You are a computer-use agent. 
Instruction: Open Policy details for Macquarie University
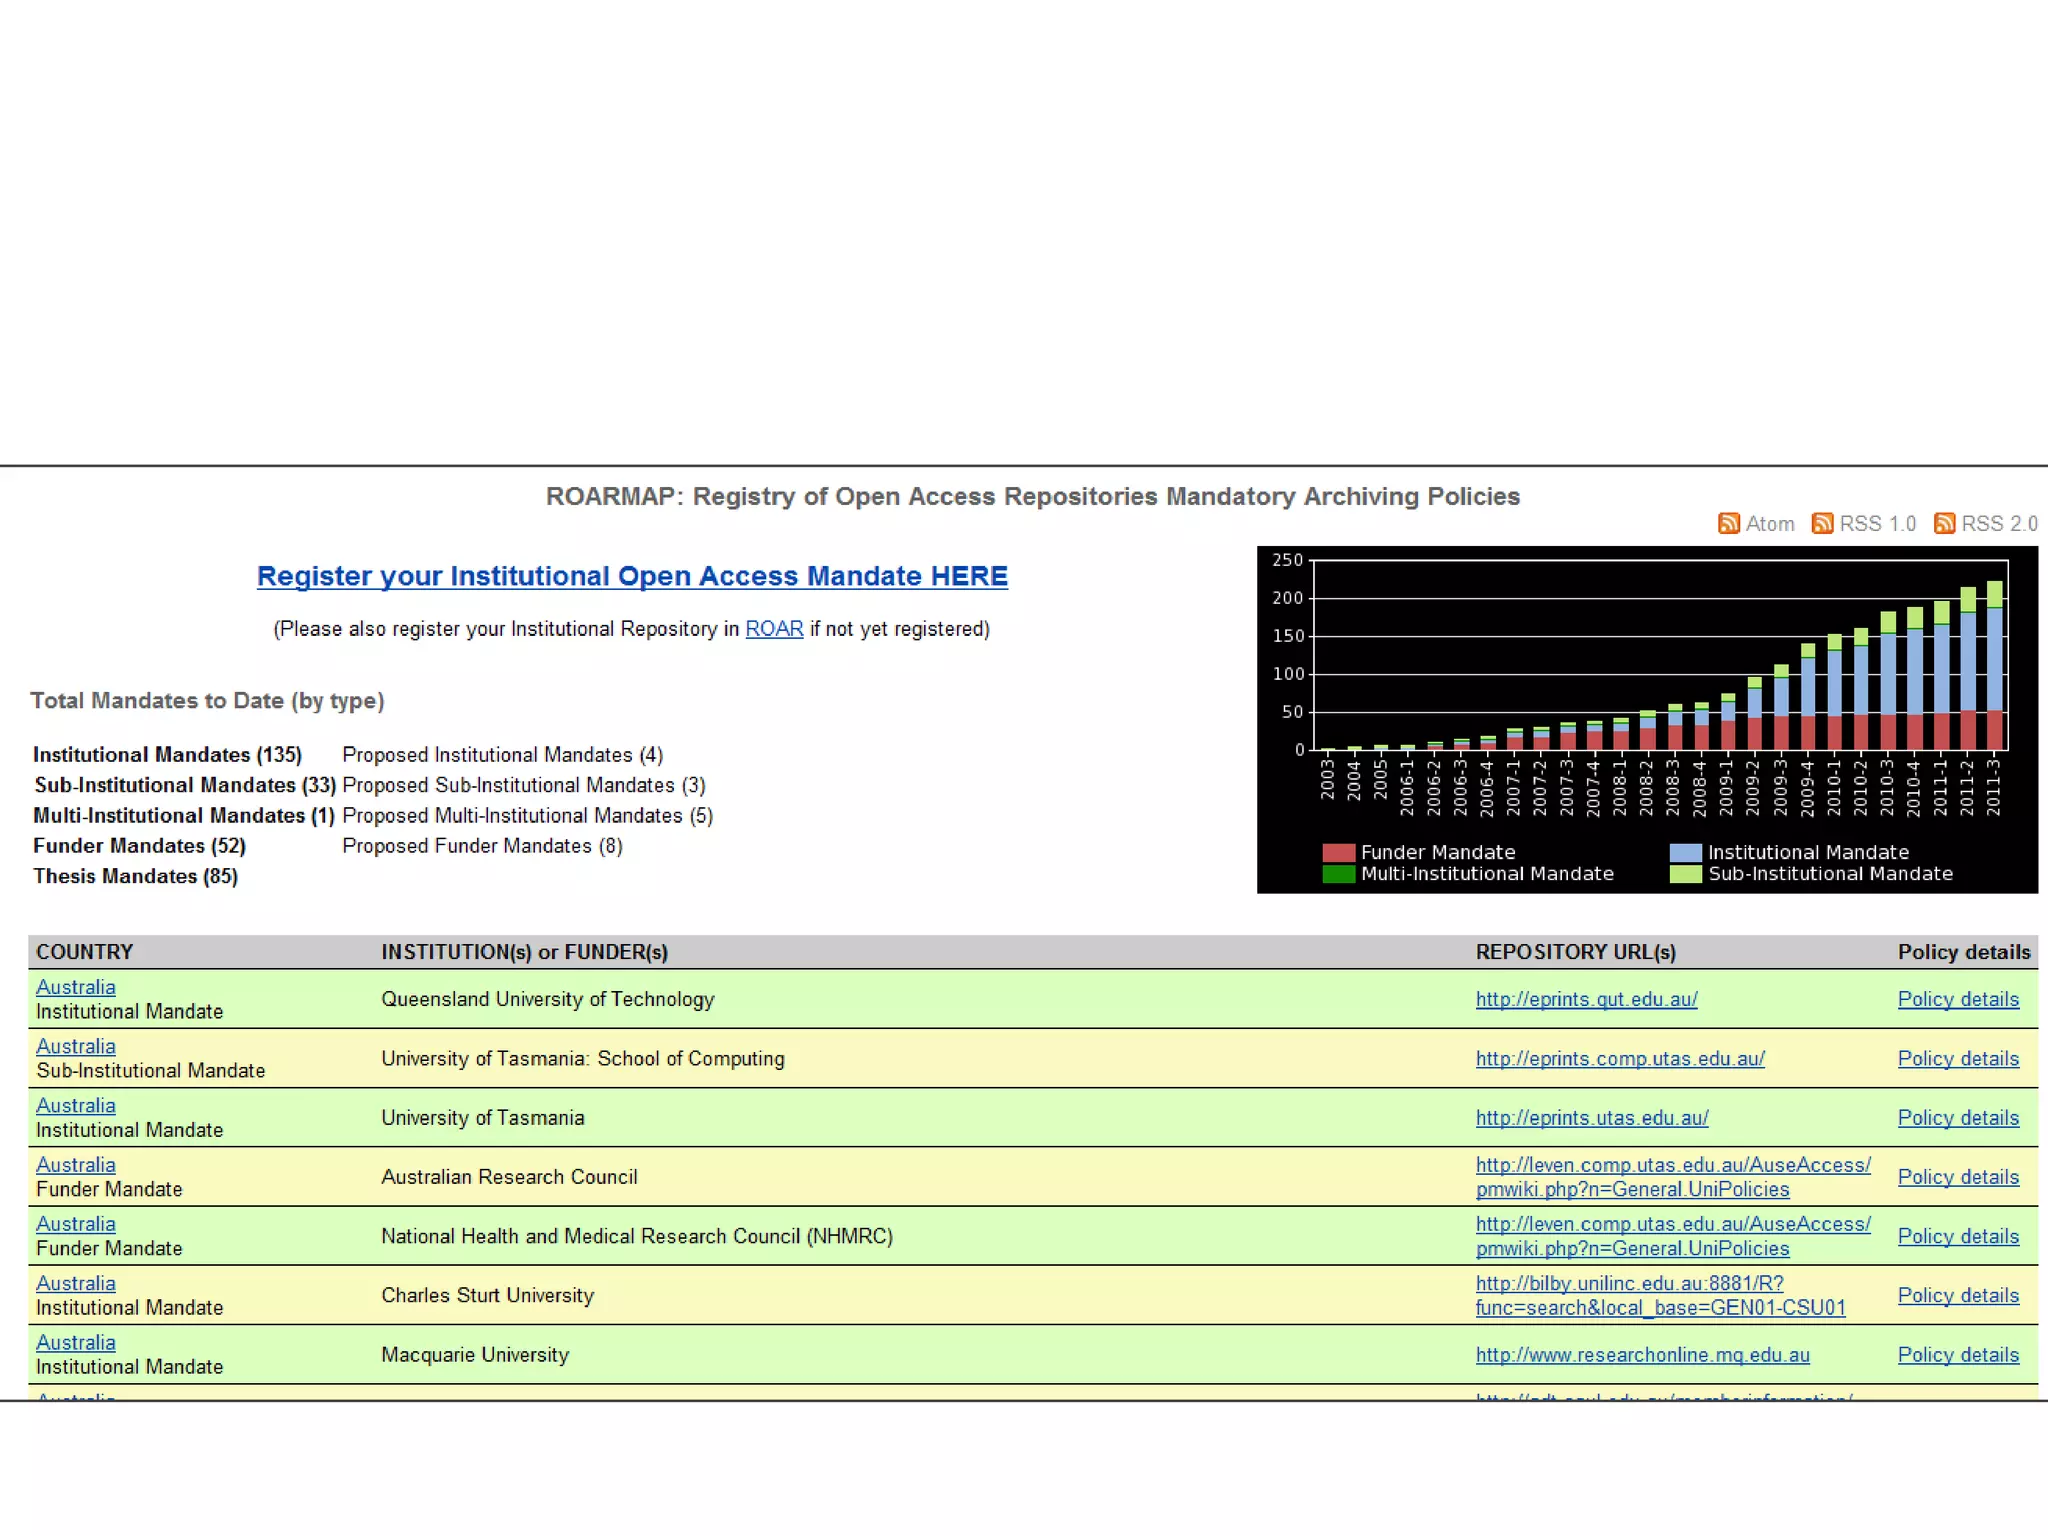(1958, 1355)
